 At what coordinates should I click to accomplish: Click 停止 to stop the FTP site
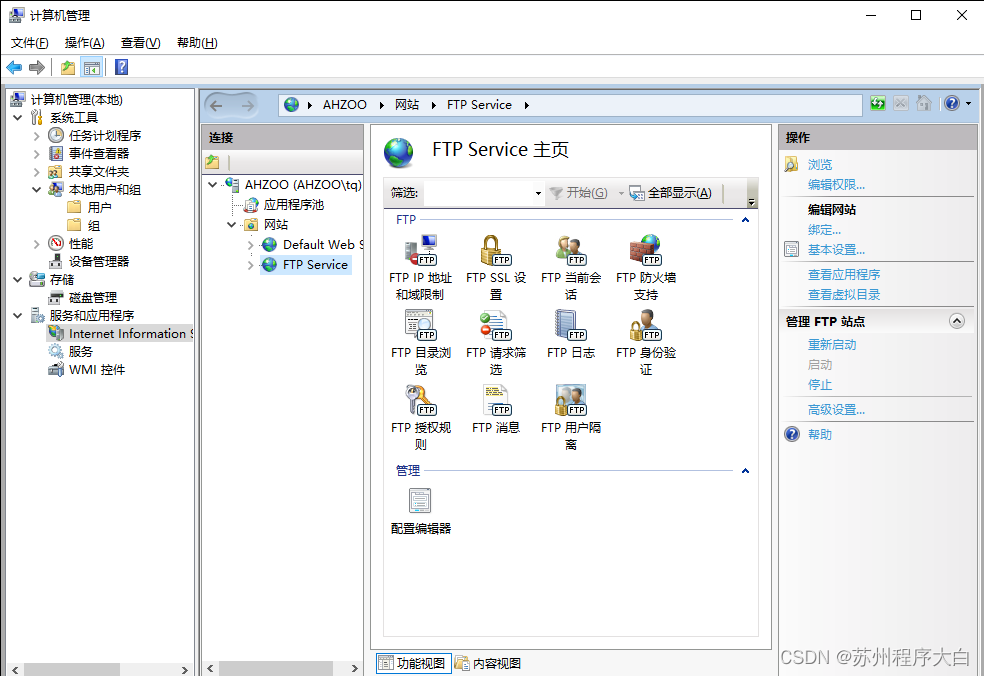820,385
